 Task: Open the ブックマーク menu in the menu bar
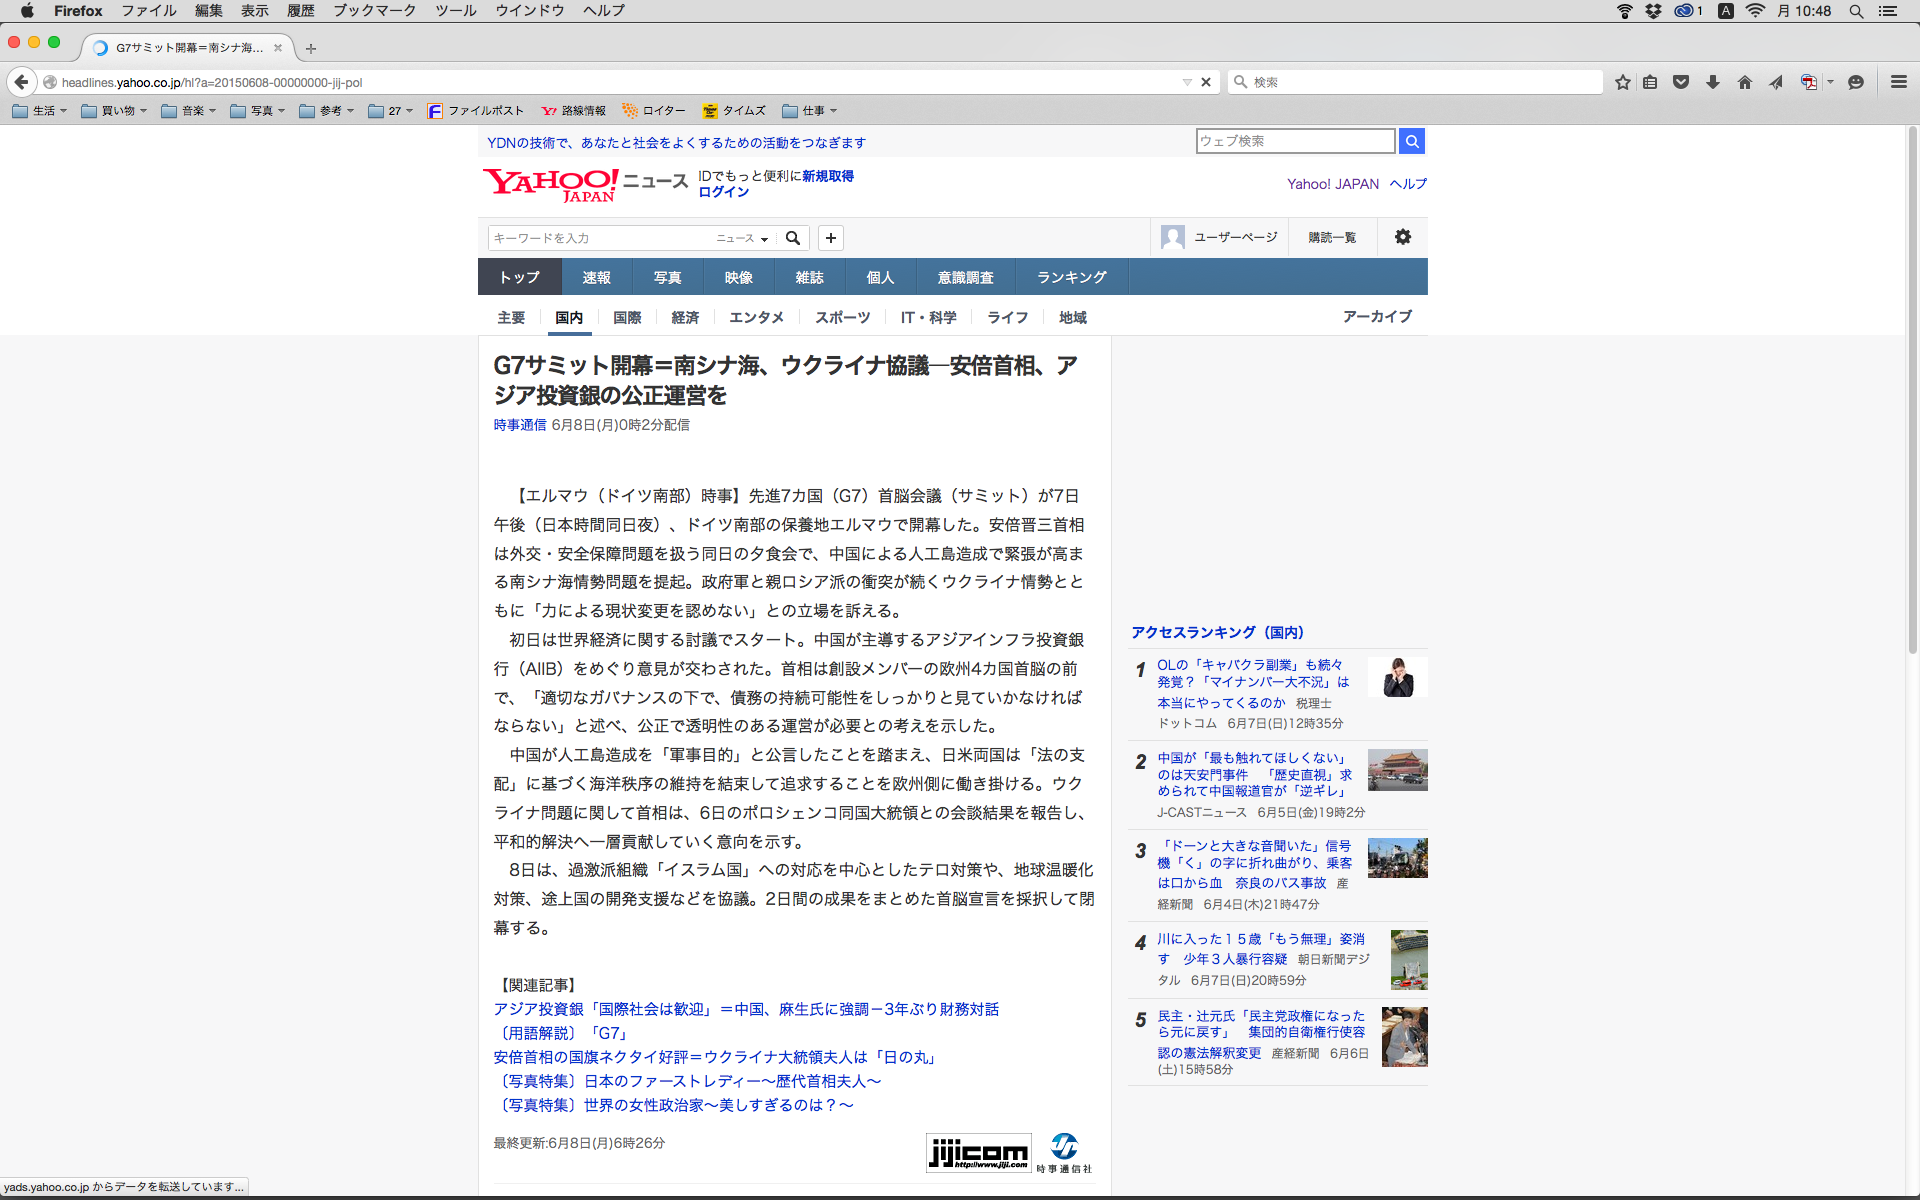pyautogui.click(x=374, y=10)
